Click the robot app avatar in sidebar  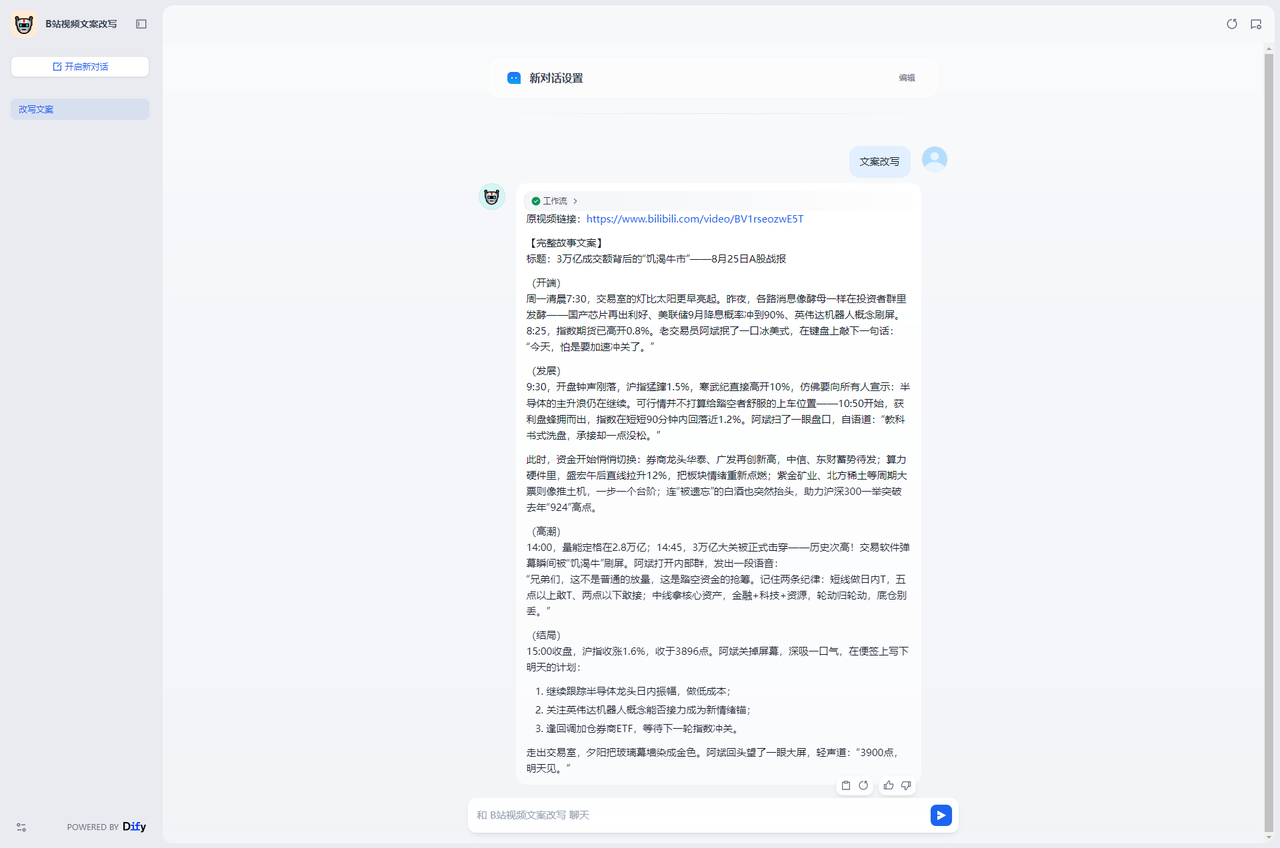pyautogui.click(x=24, y=24)
